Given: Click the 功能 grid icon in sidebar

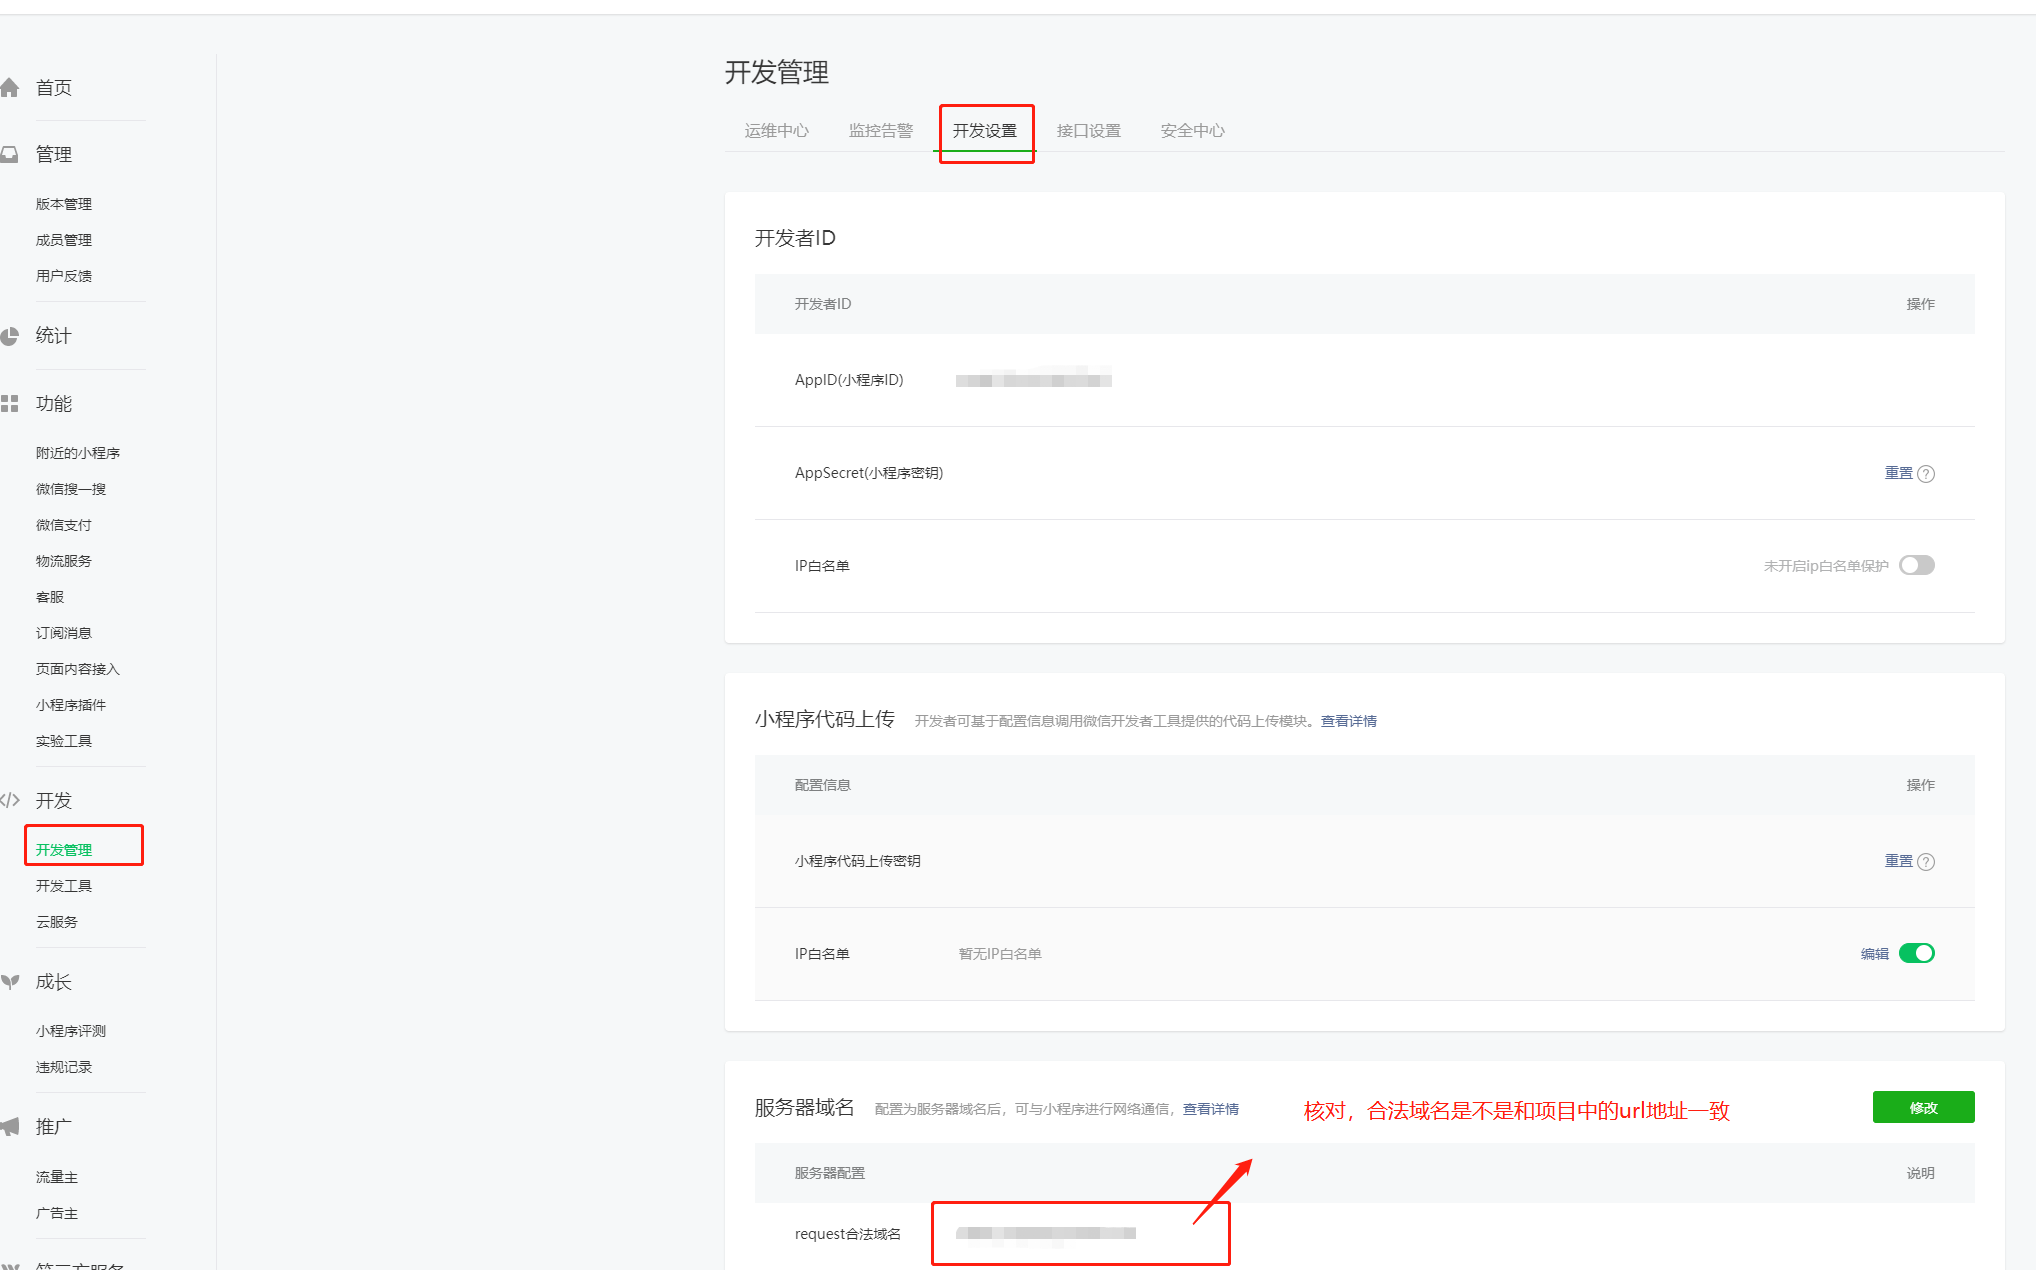Looking at the screenshot, I should coord(11,403).
